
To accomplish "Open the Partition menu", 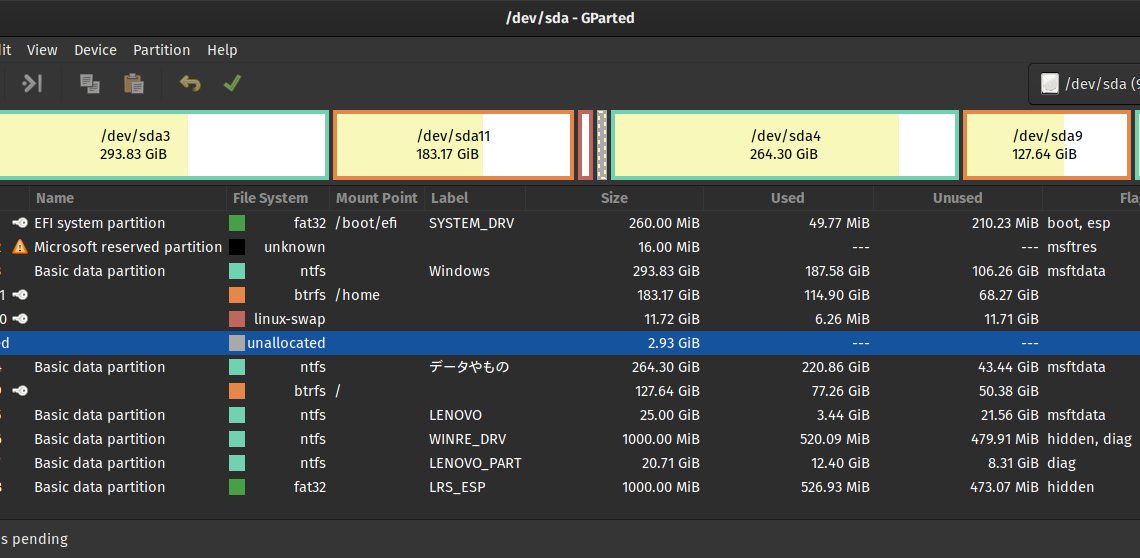I will (x=161, y=50).
